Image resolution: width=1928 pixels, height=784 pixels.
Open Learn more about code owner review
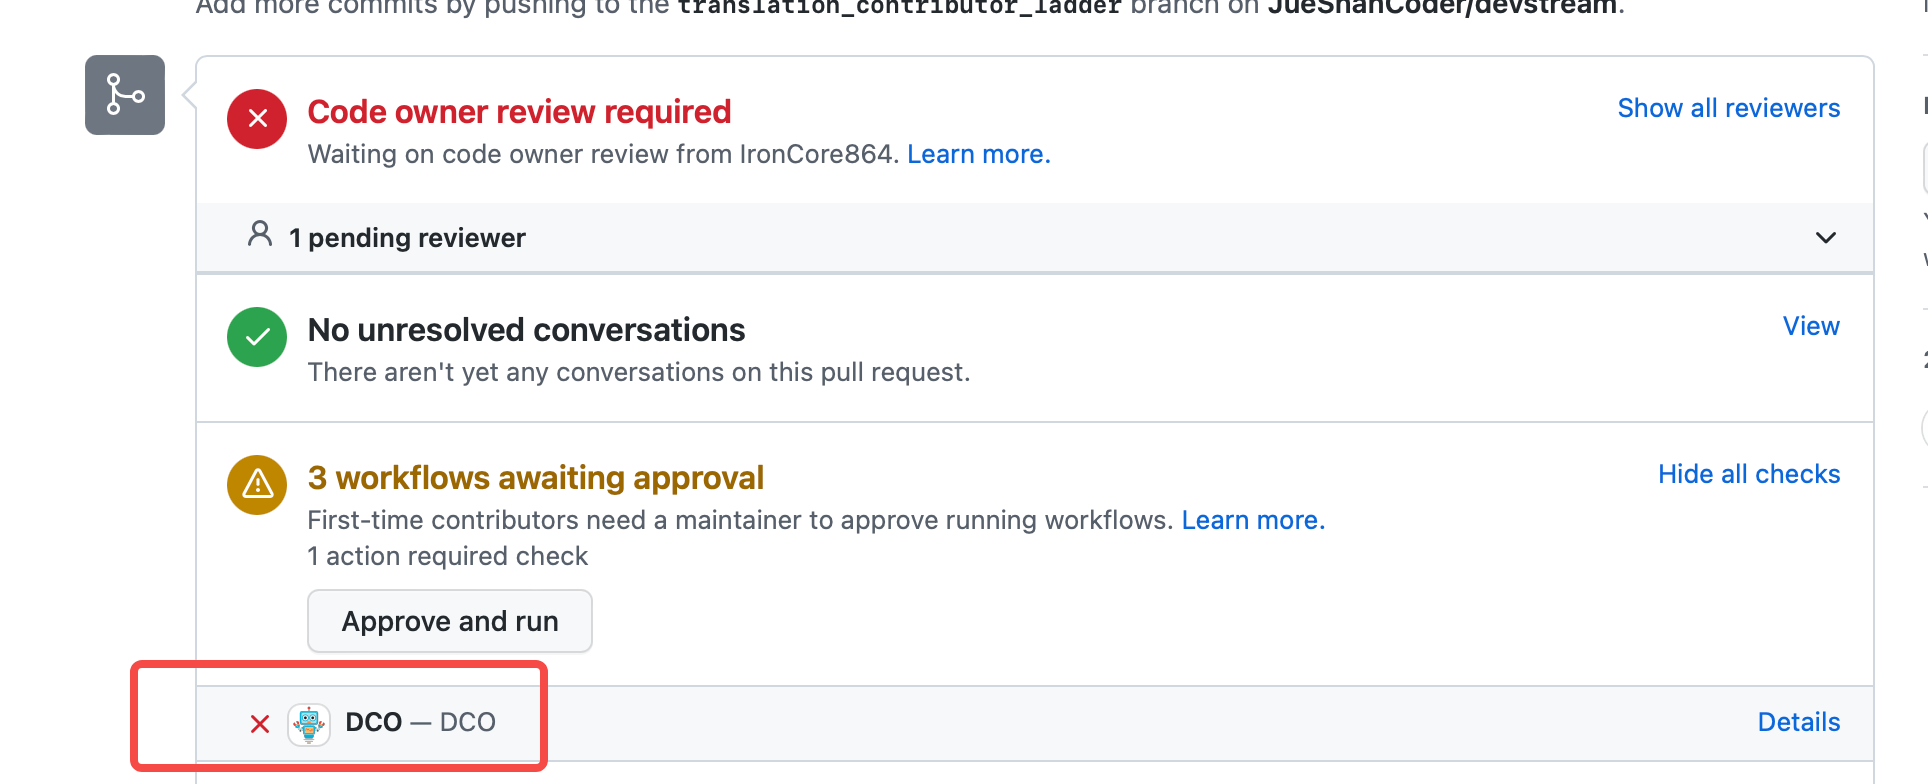point(979,154)
